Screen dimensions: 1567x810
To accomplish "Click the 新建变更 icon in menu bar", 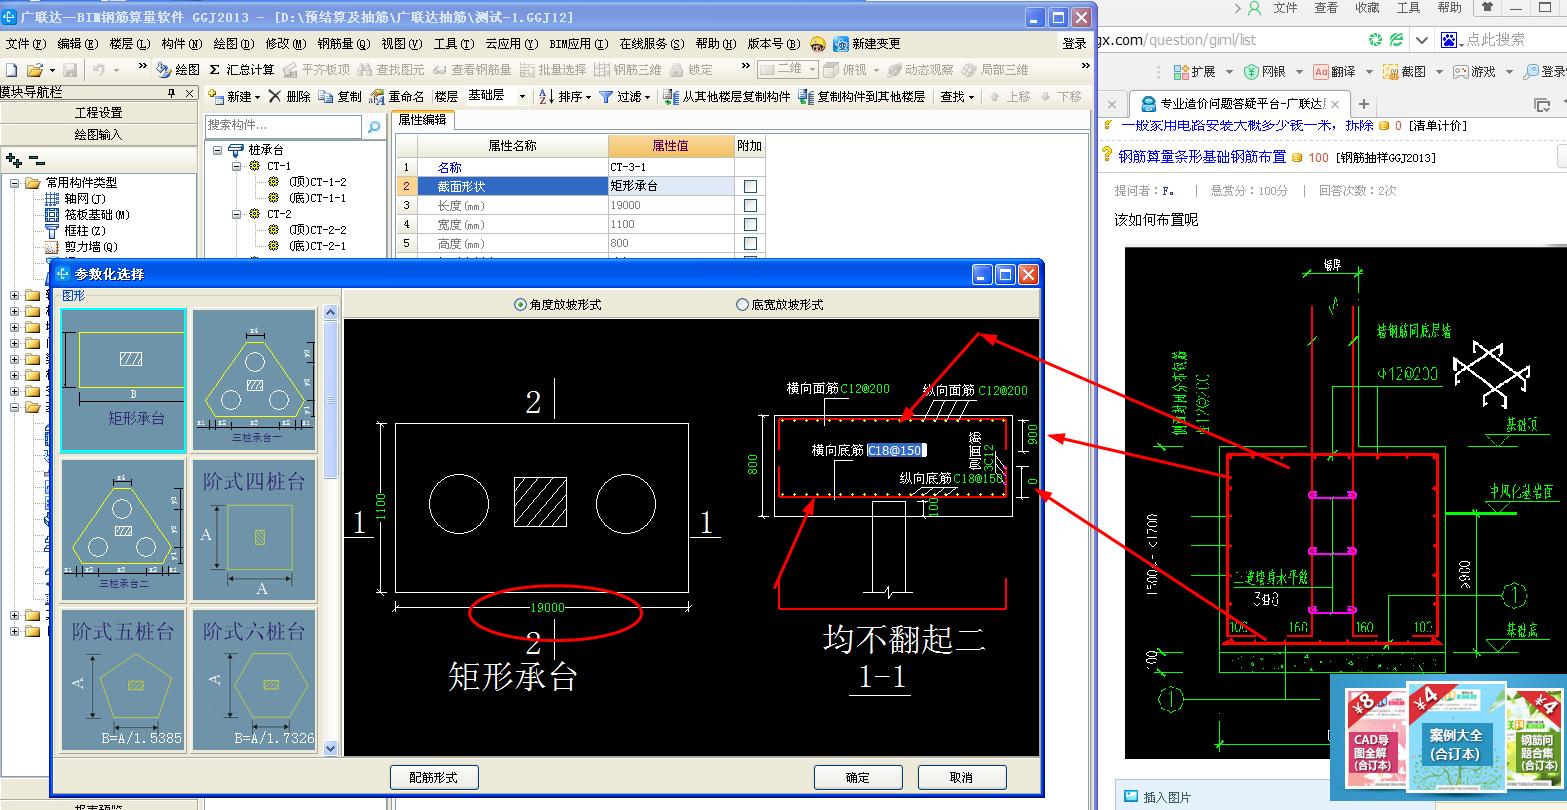I will click(x=842, y=44).
